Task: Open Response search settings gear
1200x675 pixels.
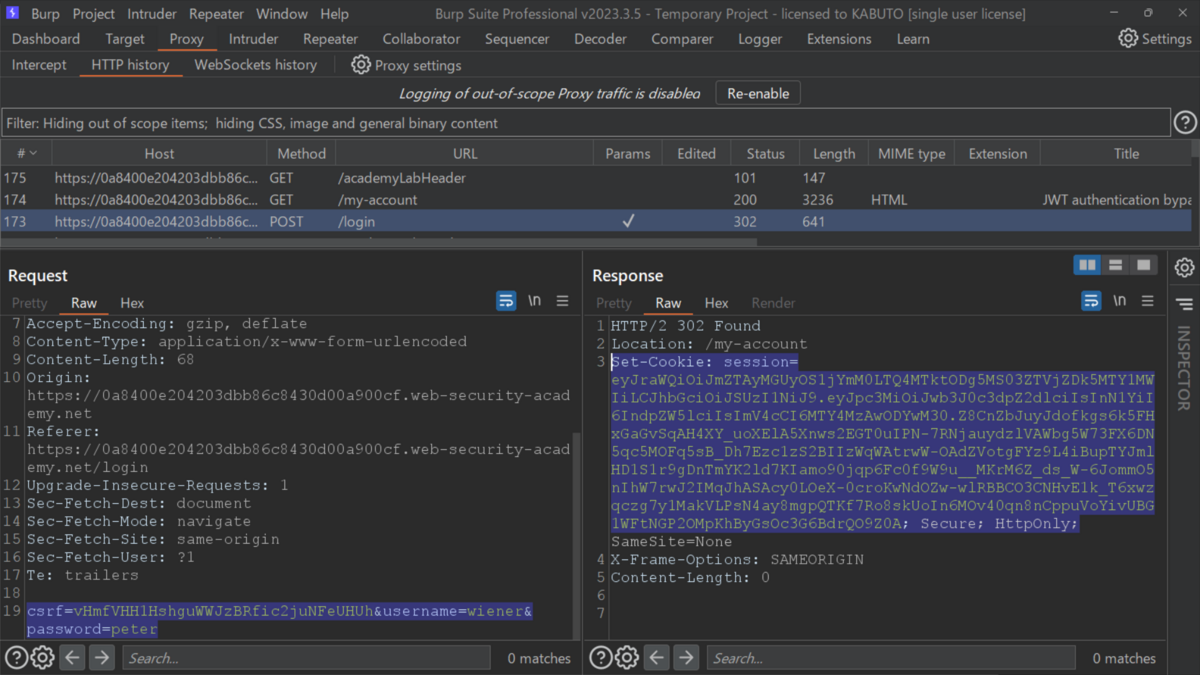Action: pyautogui.click(x=626, y=657)
